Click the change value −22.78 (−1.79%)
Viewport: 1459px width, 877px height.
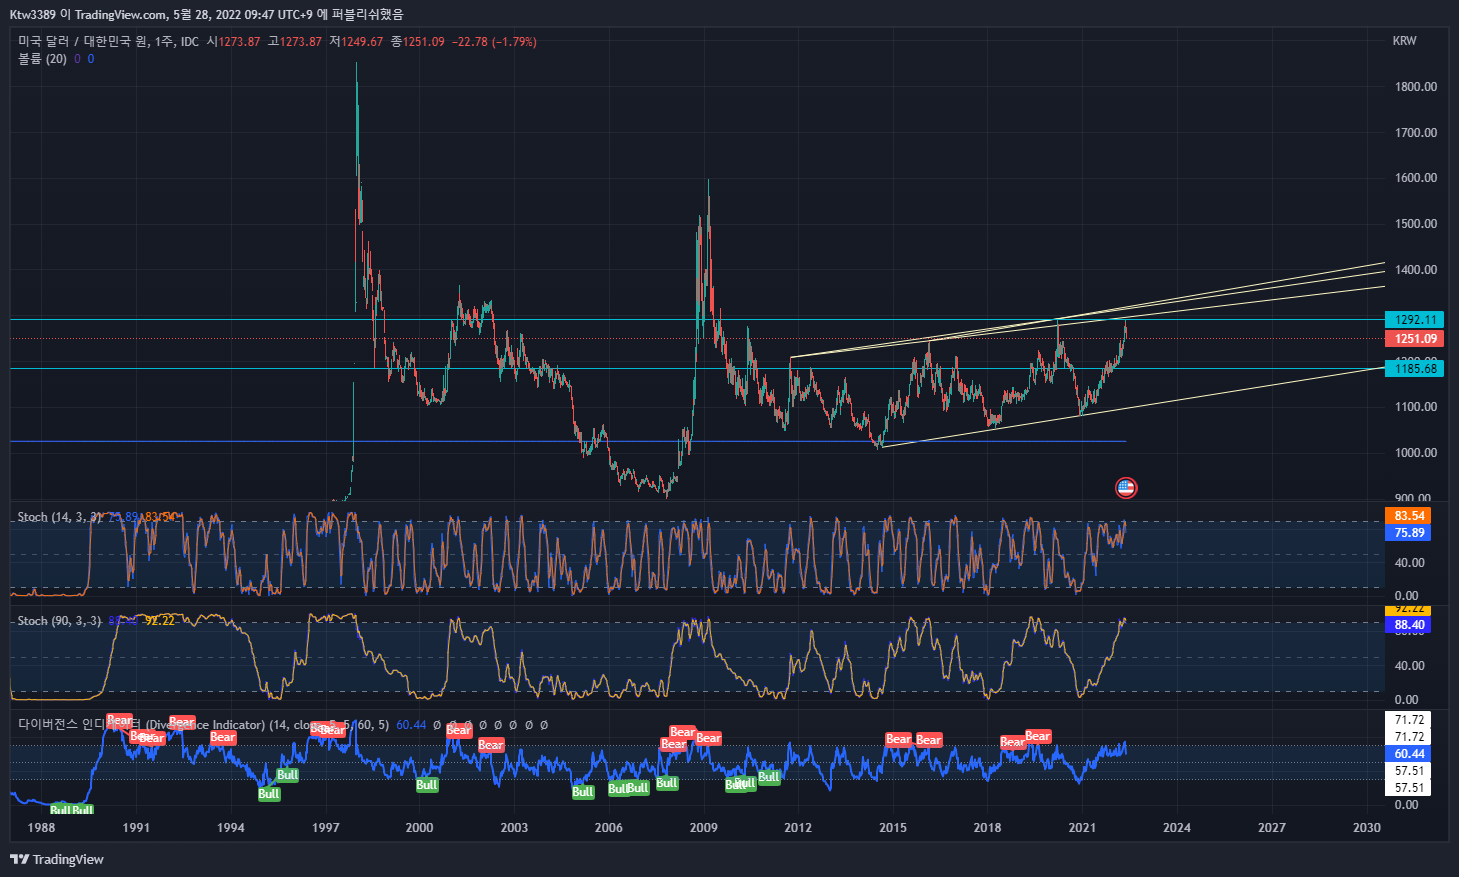(x=495, y=42)
